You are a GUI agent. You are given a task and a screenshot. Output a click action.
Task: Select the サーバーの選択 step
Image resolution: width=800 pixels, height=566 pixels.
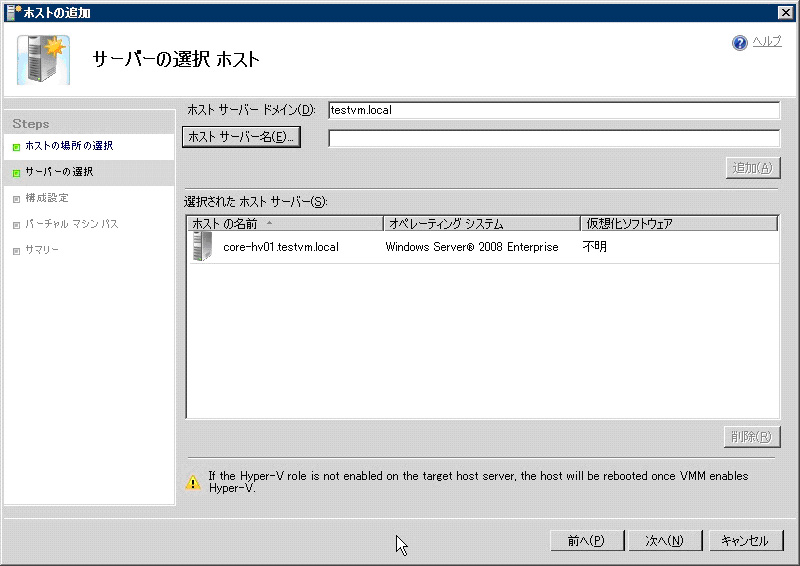pos(59,172)
